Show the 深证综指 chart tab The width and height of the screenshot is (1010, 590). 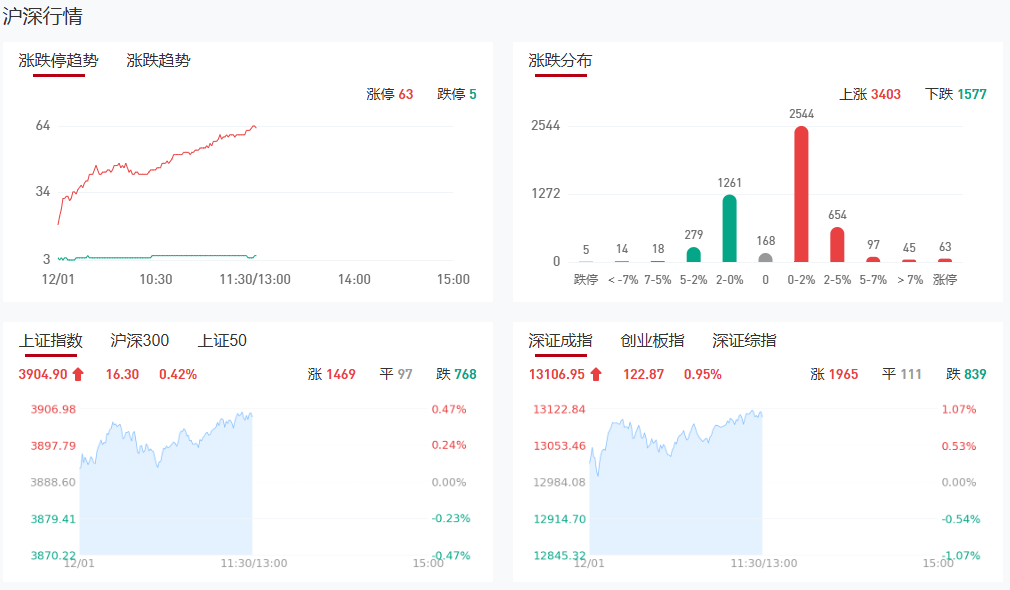(744, 341)
